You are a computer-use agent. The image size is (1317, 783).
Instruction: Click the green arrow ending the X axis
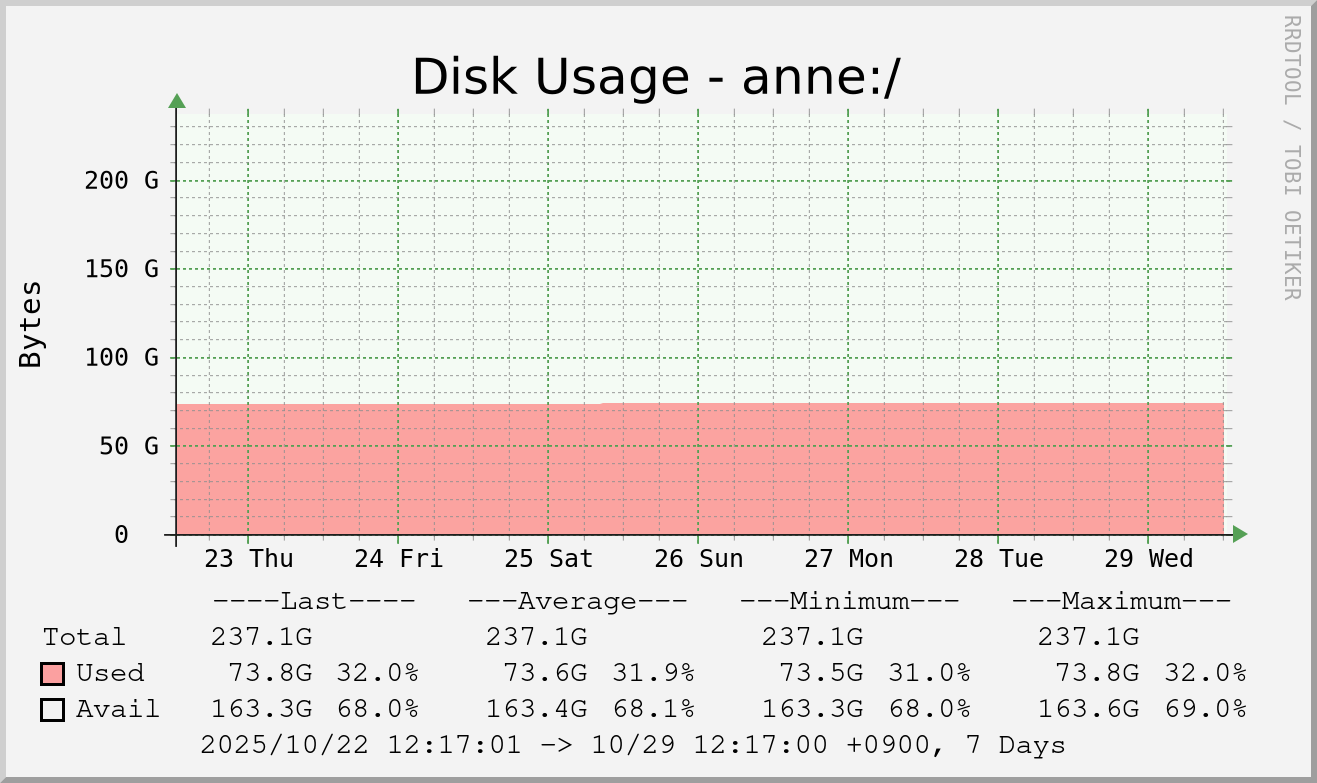(1240, 534)
